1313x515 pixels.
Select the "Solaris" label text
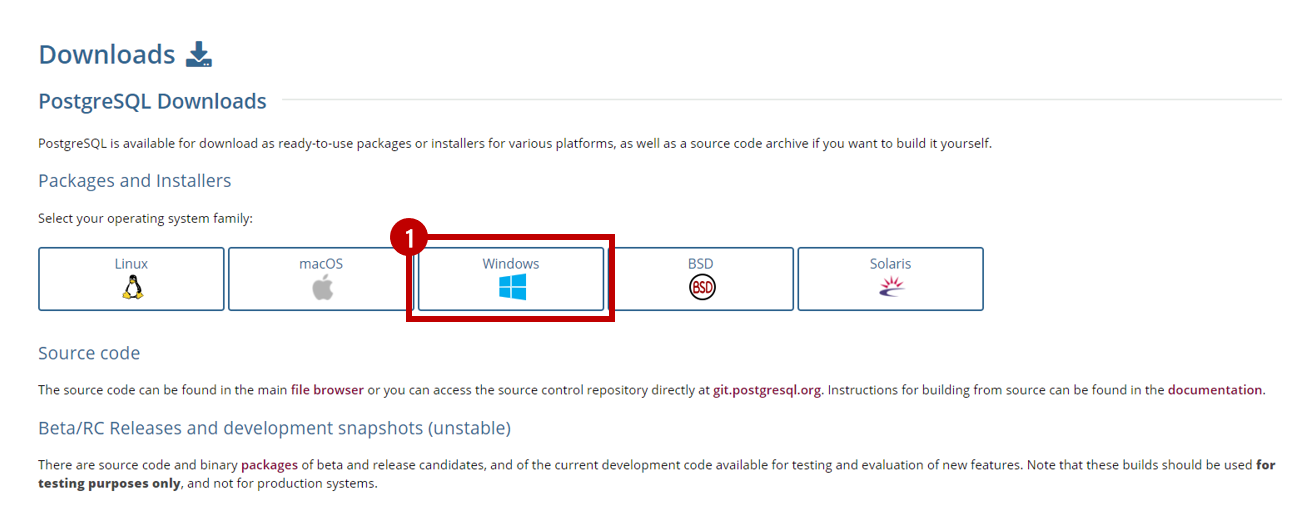(890, 264)
